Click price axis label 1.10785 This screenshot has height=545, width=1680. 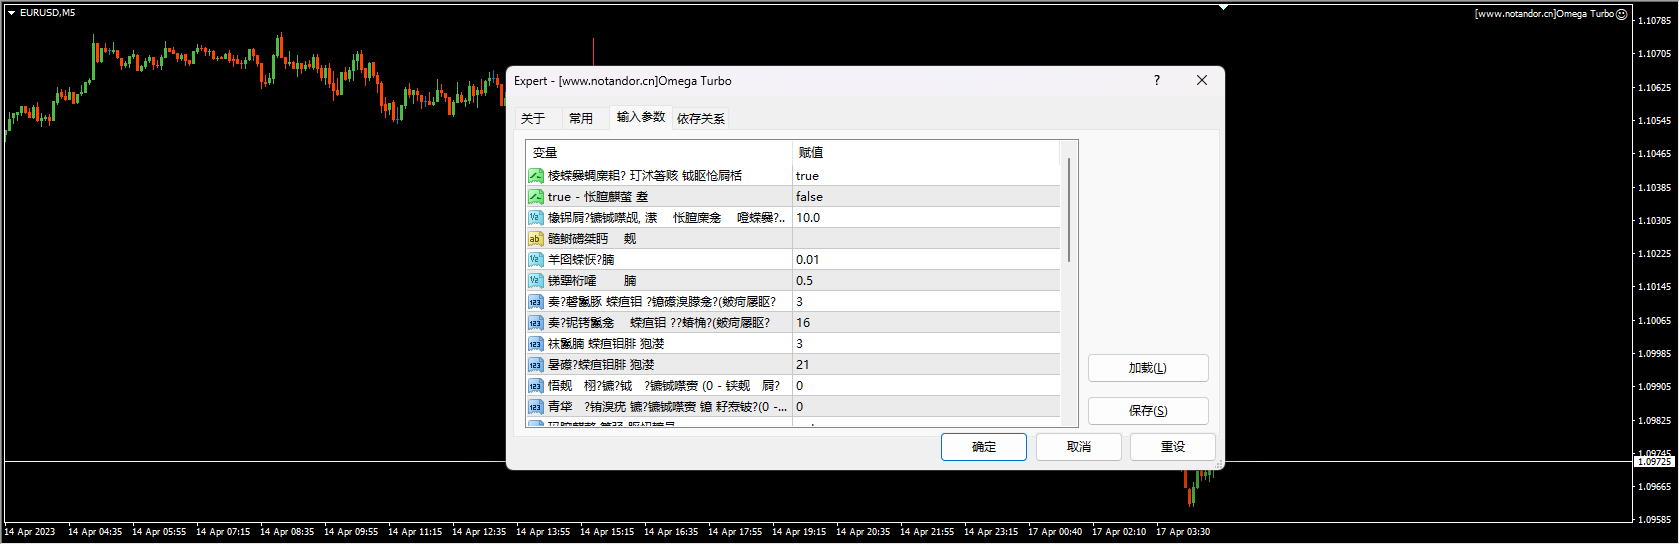tap(1654, 21)
